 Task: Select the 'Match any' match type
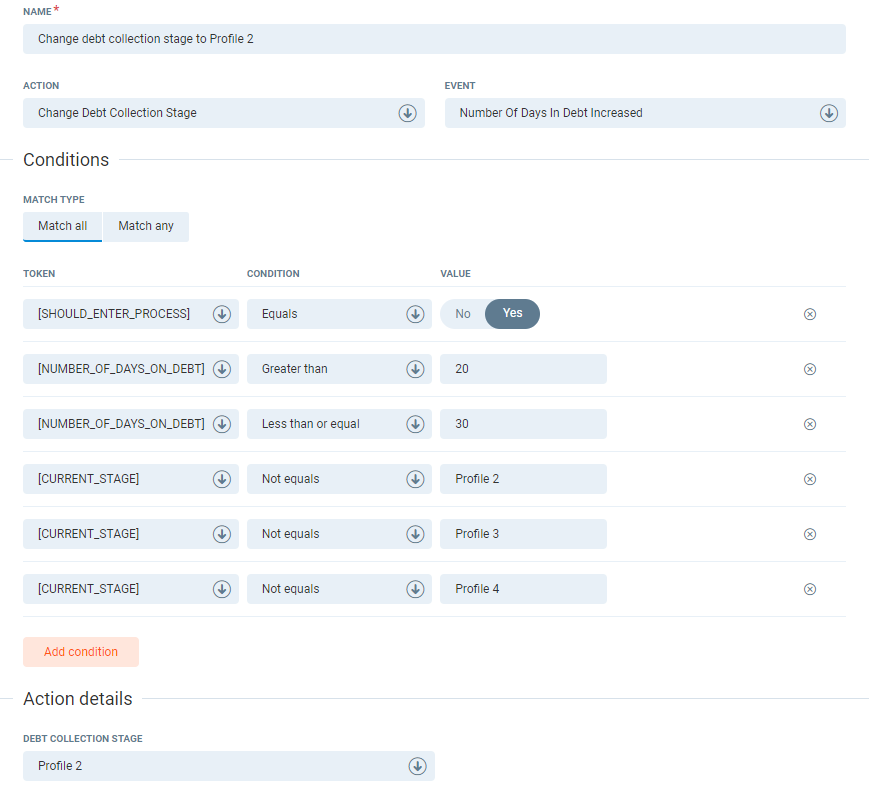146,226
